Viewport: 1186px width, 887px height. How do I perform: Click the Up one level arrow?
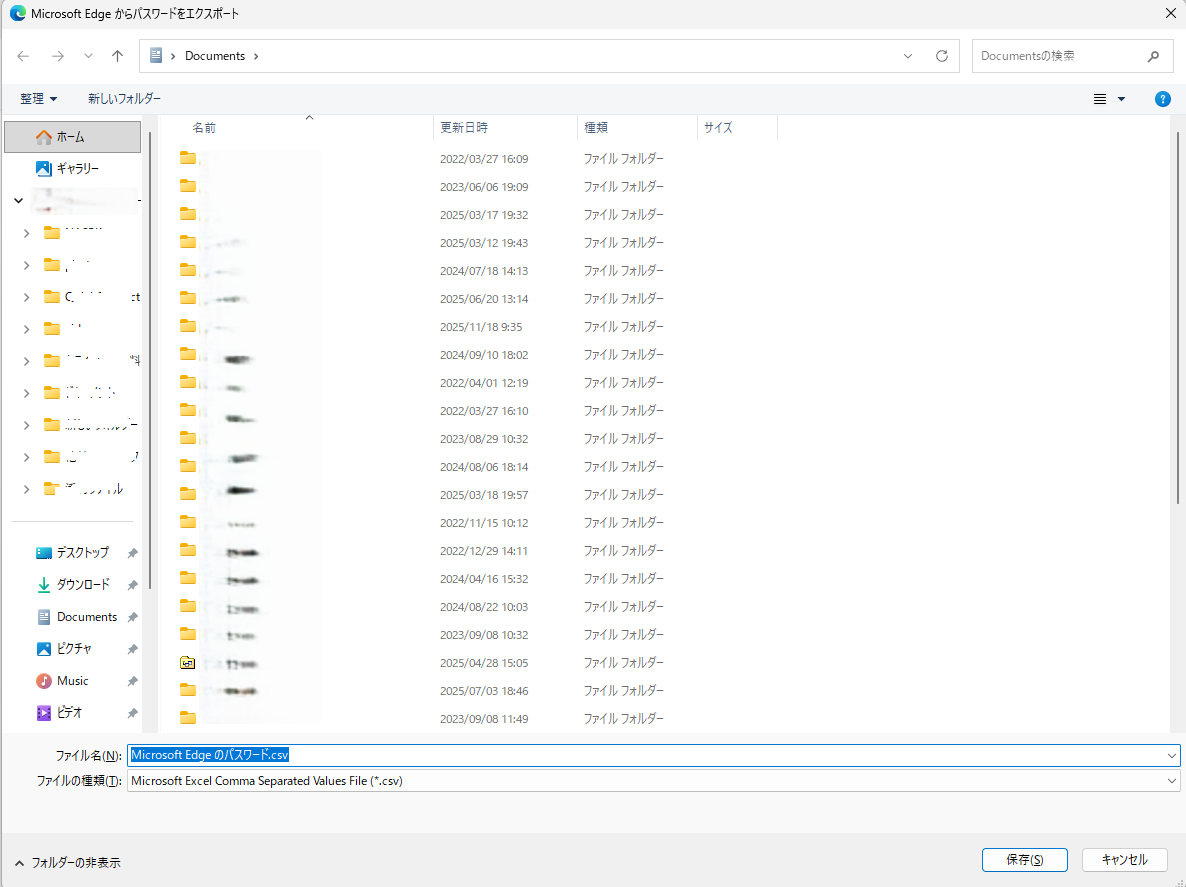(117, 56)
